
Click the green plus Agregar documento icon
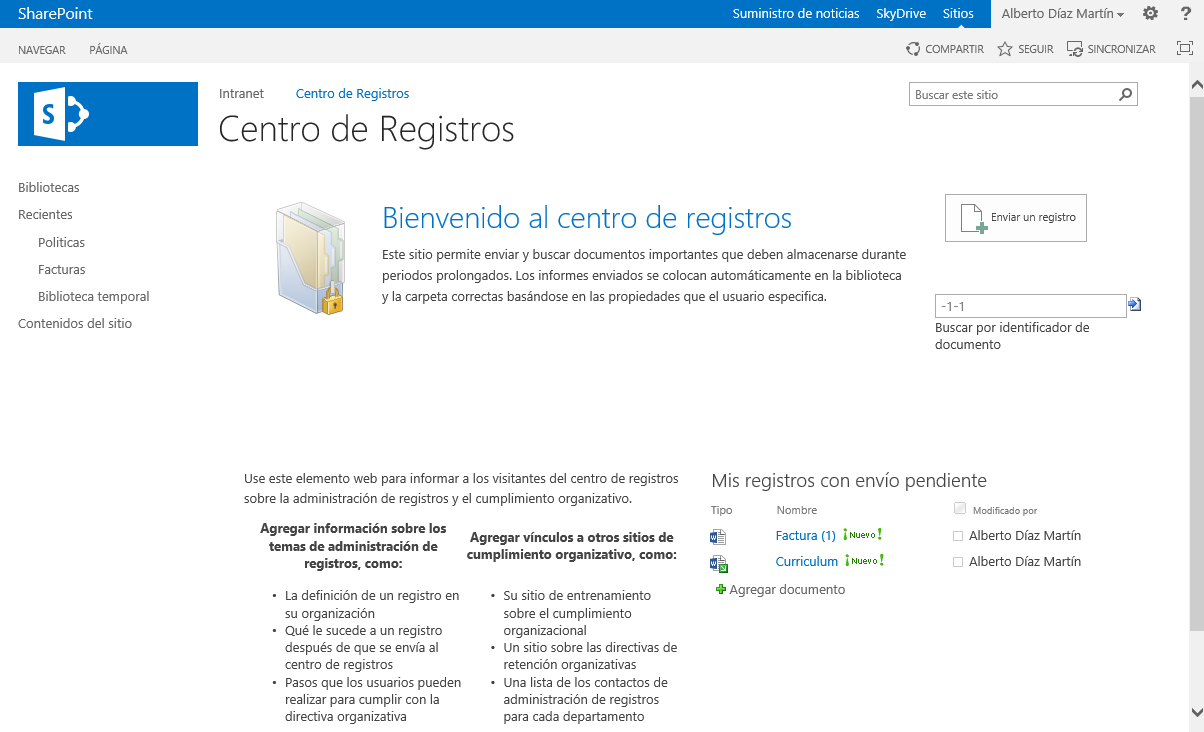click(x=720, y=590)
